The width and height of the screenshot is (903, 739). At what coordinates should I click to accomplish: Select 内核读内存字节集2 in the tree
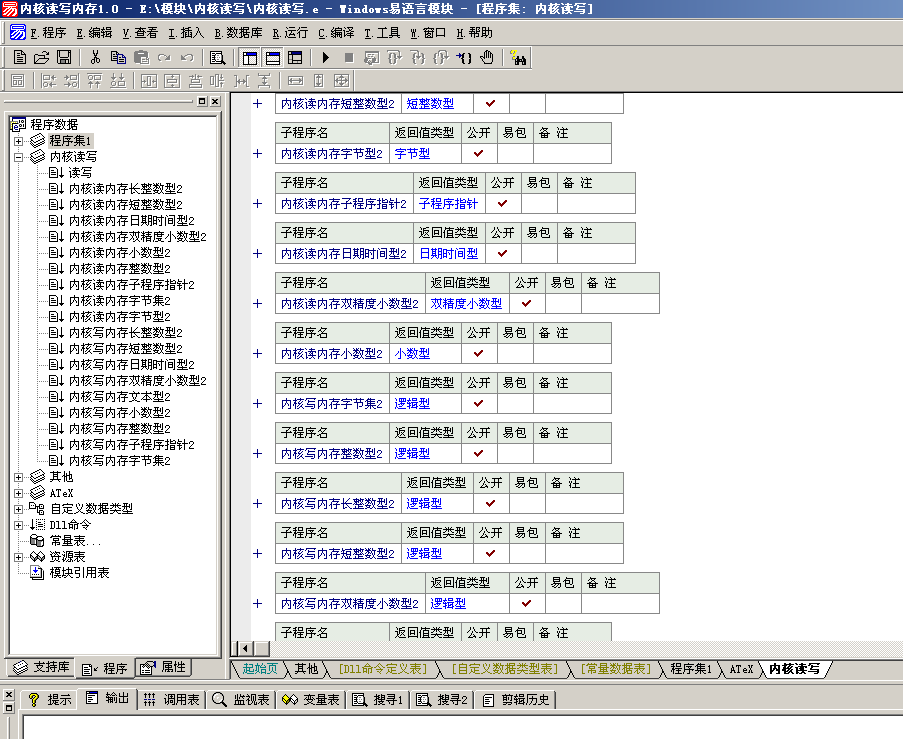(x=119, y=301)
